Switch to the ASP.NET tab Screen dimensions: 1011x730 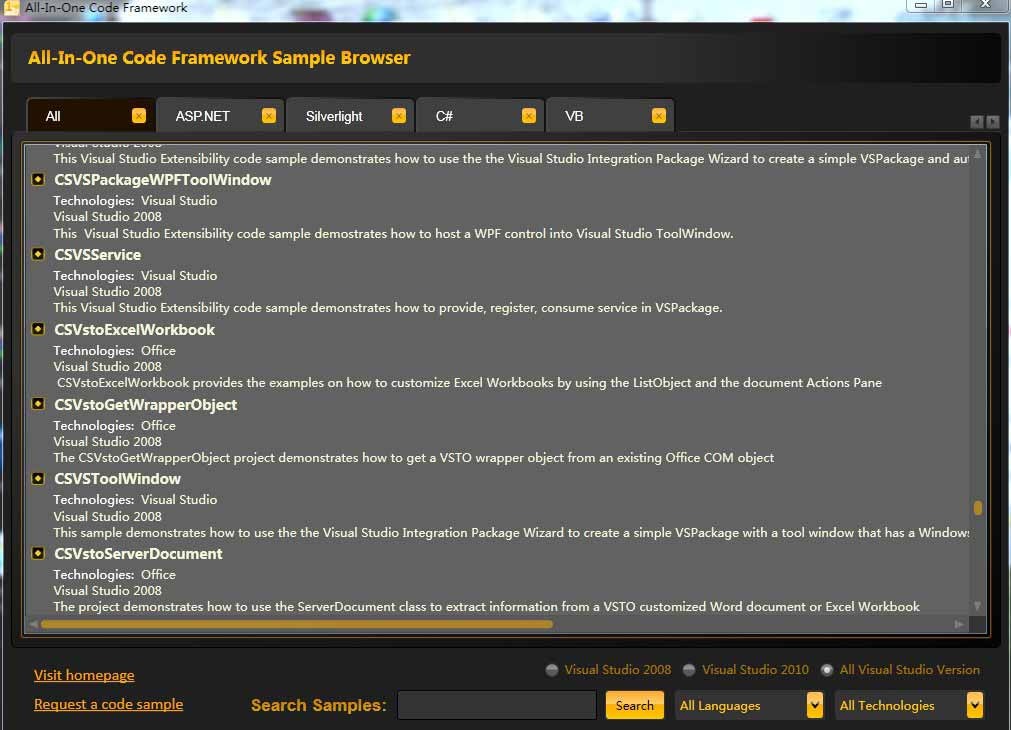[203, 116]
